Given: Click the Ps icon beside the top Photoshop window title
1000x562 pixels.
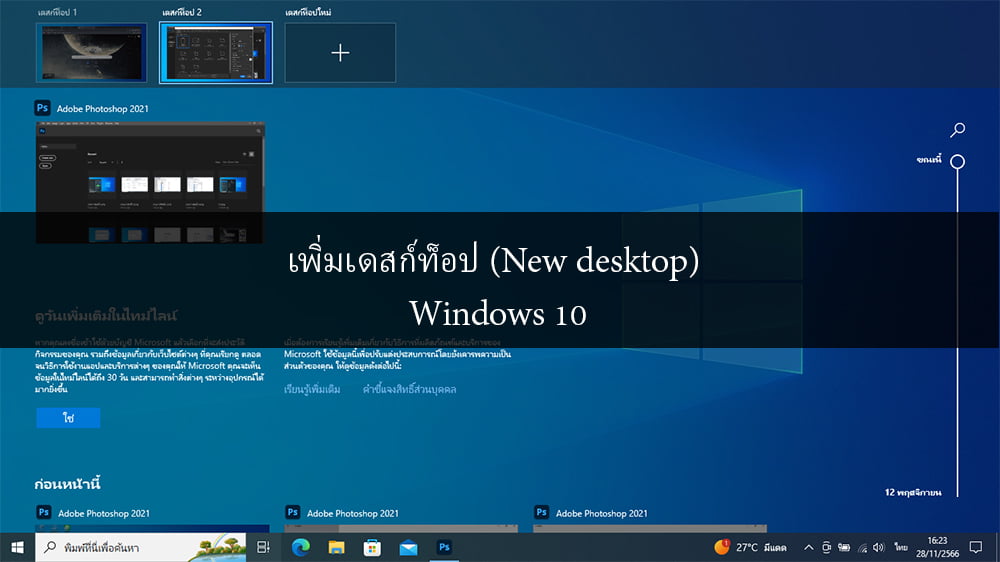Looking at the screenshot, I should point(42,108).
